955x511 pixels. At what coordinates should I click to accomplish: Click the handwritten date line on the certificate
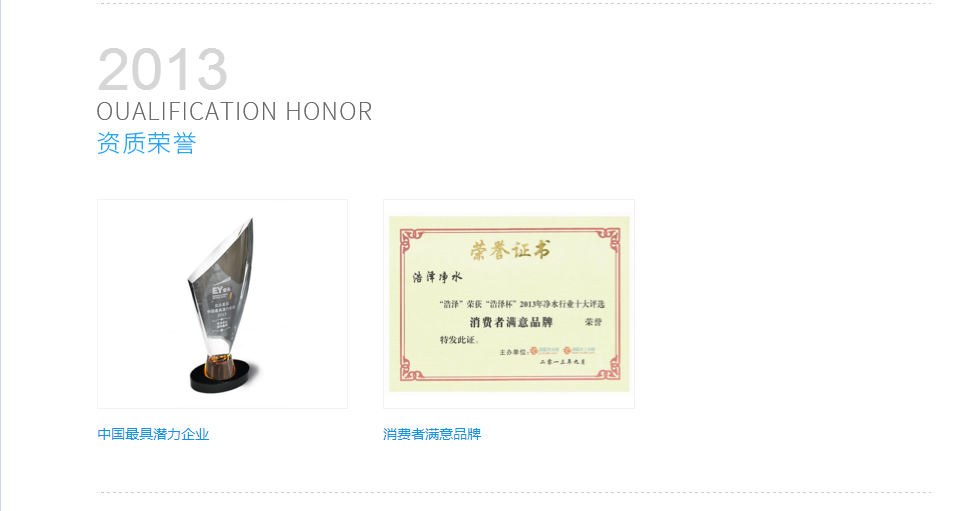click(562, 362)
